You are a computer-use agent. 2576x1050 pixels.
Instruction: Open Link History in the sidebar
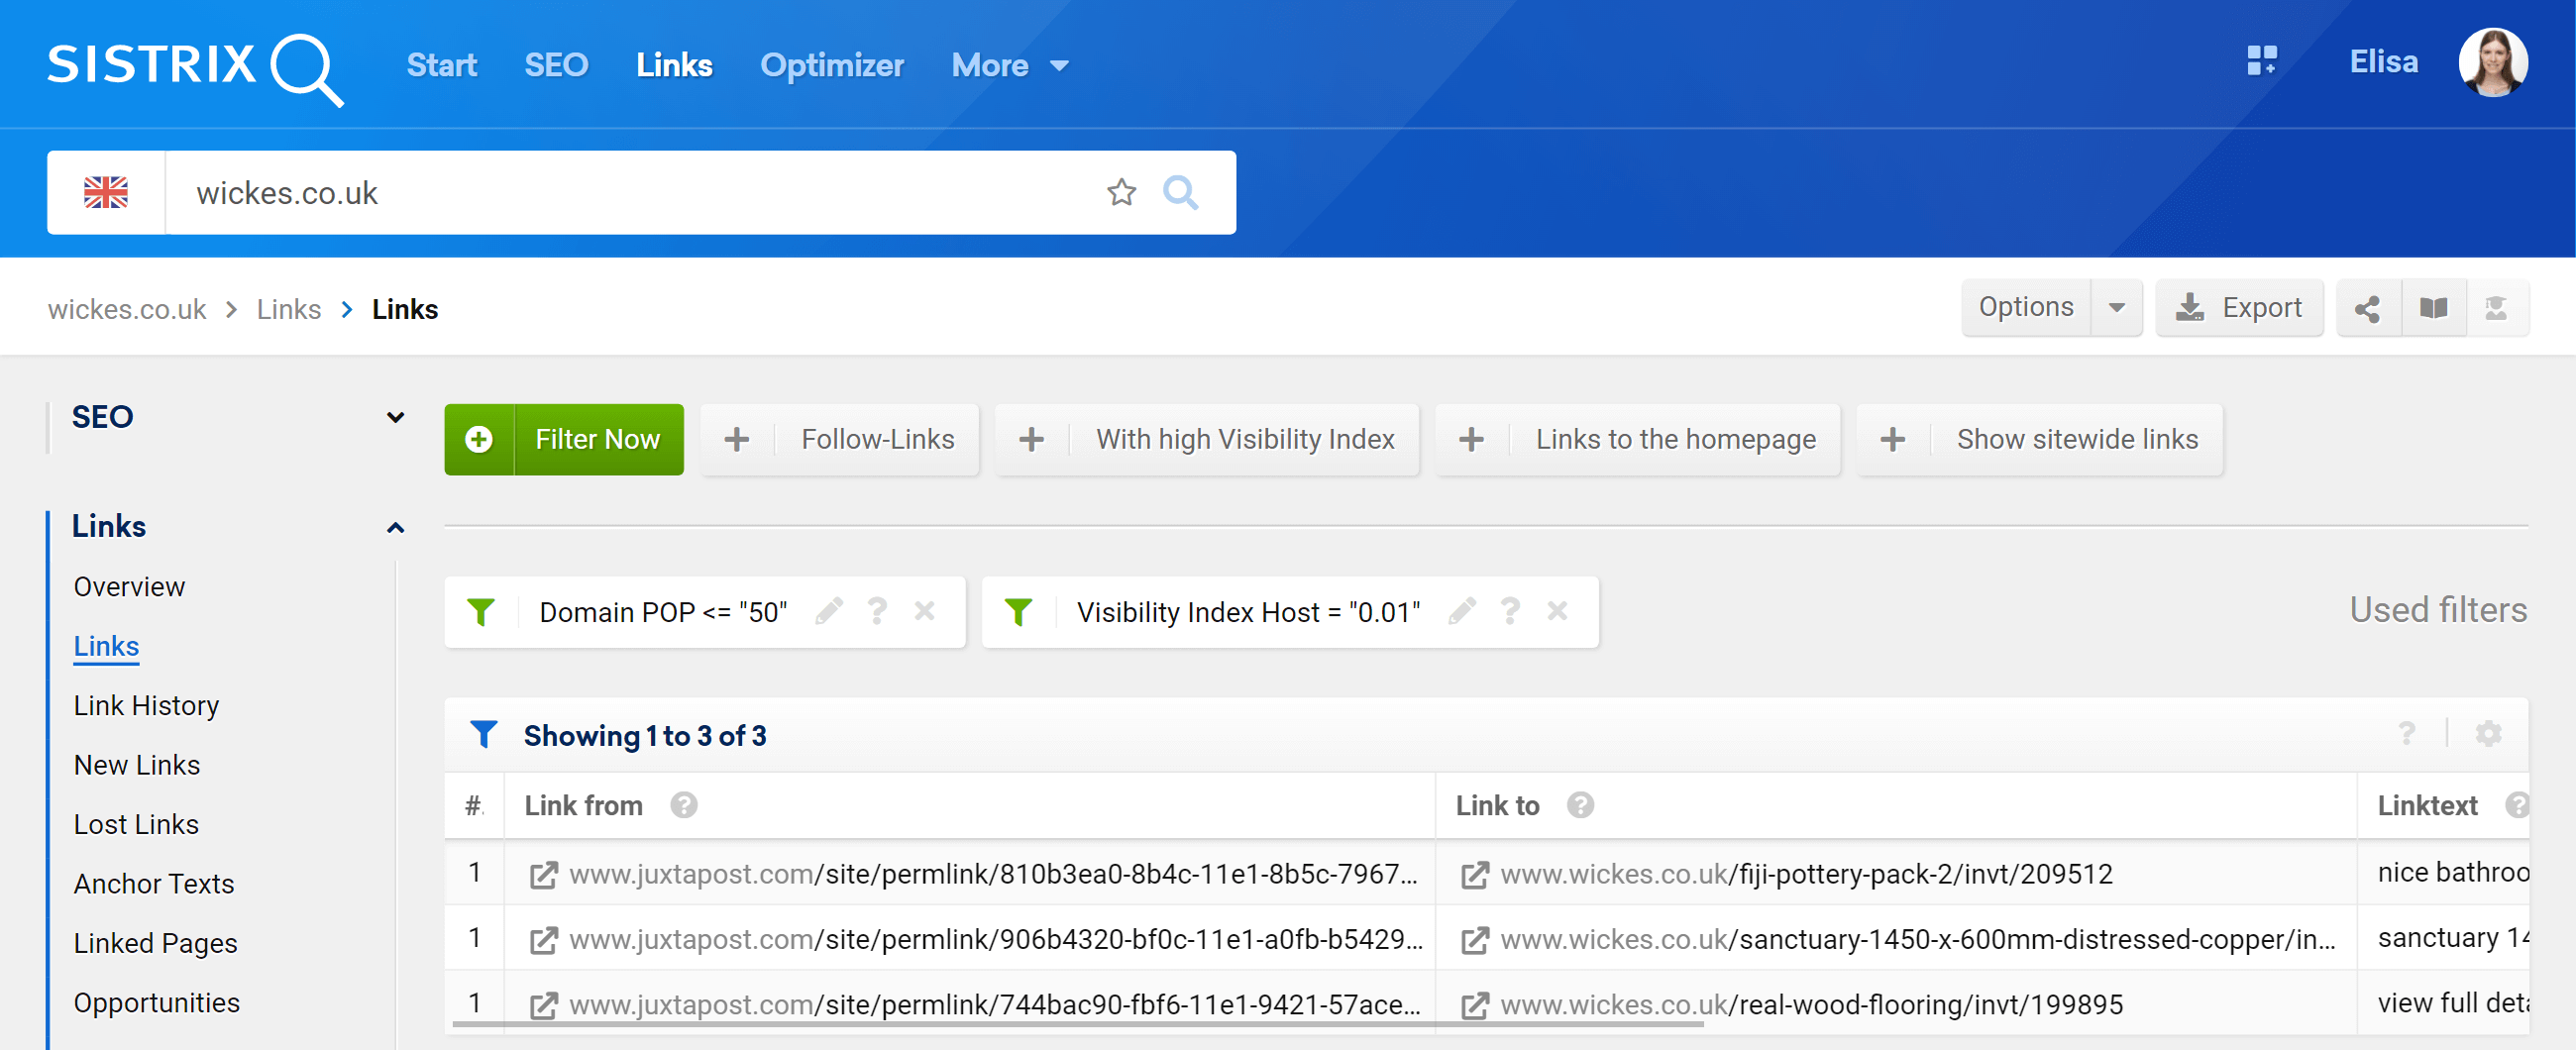(146, 706)
